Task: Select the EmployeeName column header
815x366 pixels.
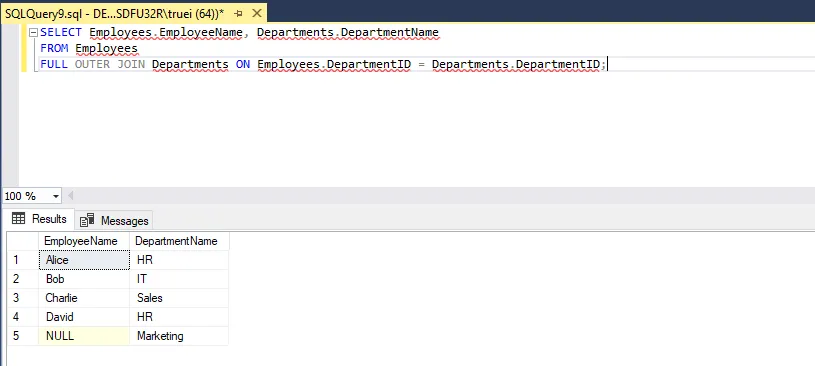Action: point(84,241)
